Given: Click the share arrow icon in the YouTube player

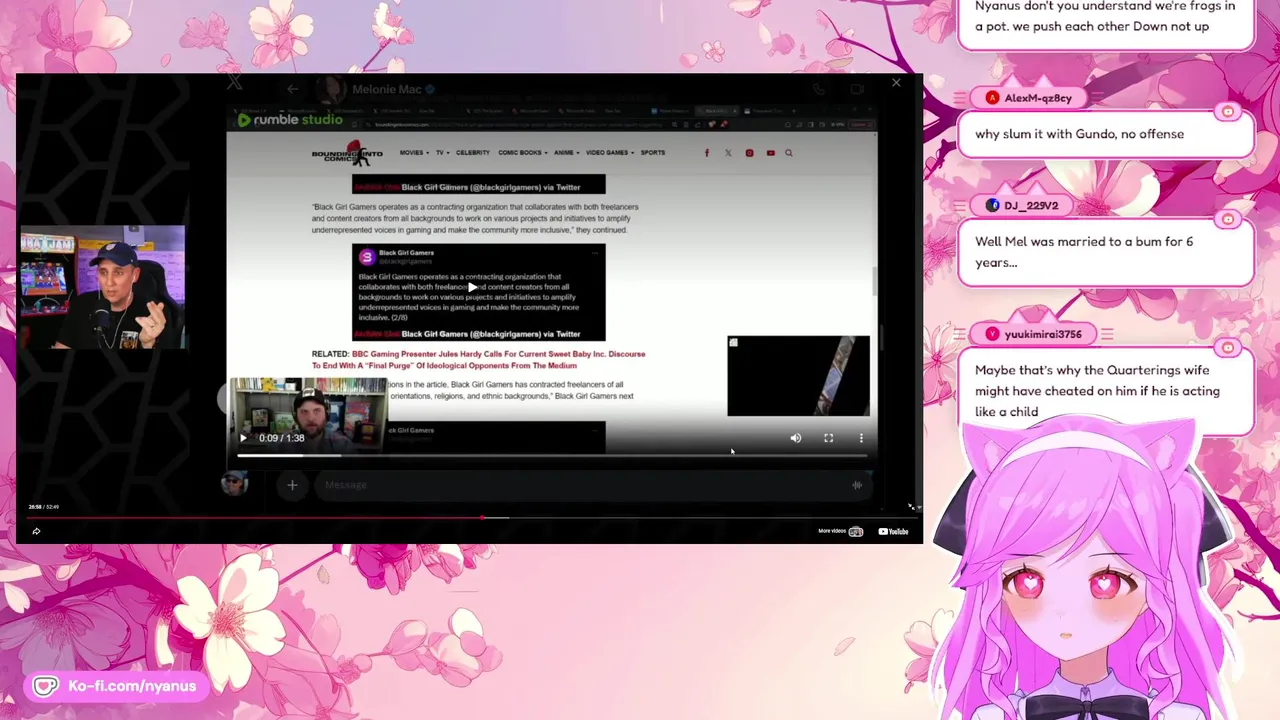Looking at the screenshot, I should click(x=36, y=531).
